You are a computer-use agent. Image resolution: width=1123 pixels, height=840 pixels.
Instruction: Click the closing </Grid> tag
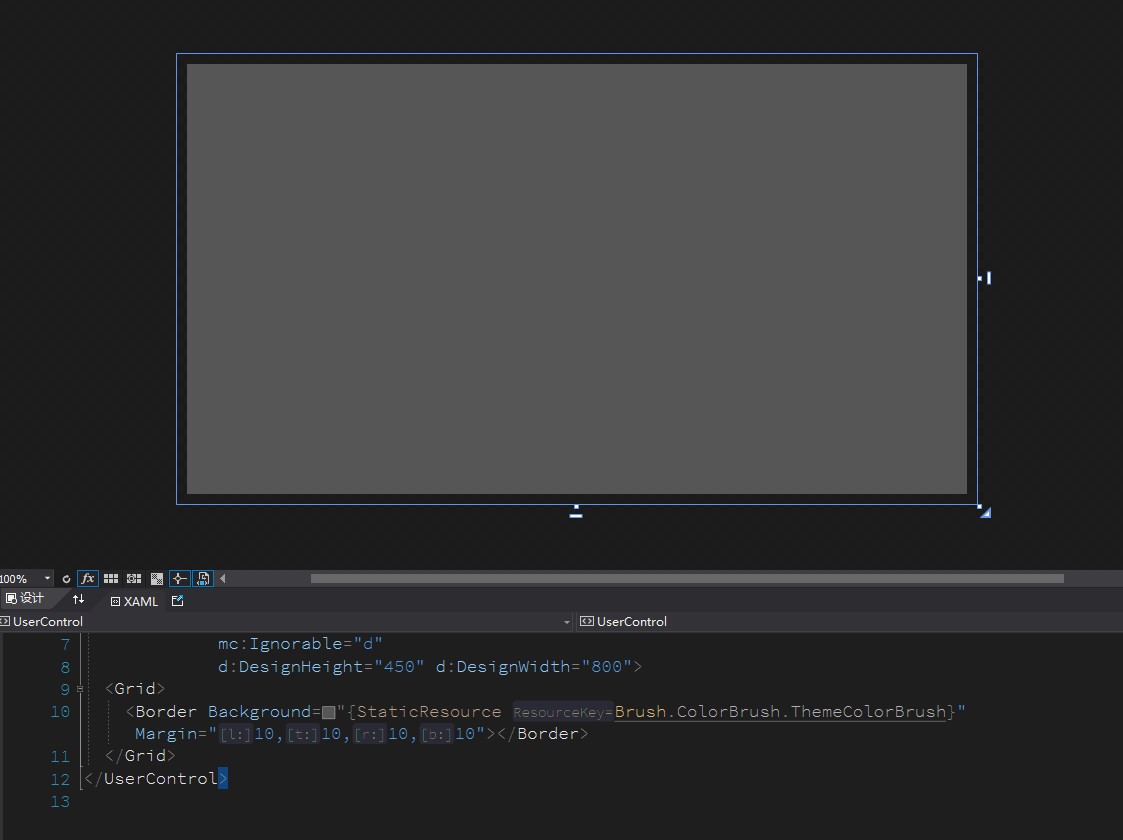click(x=140, y=755)
